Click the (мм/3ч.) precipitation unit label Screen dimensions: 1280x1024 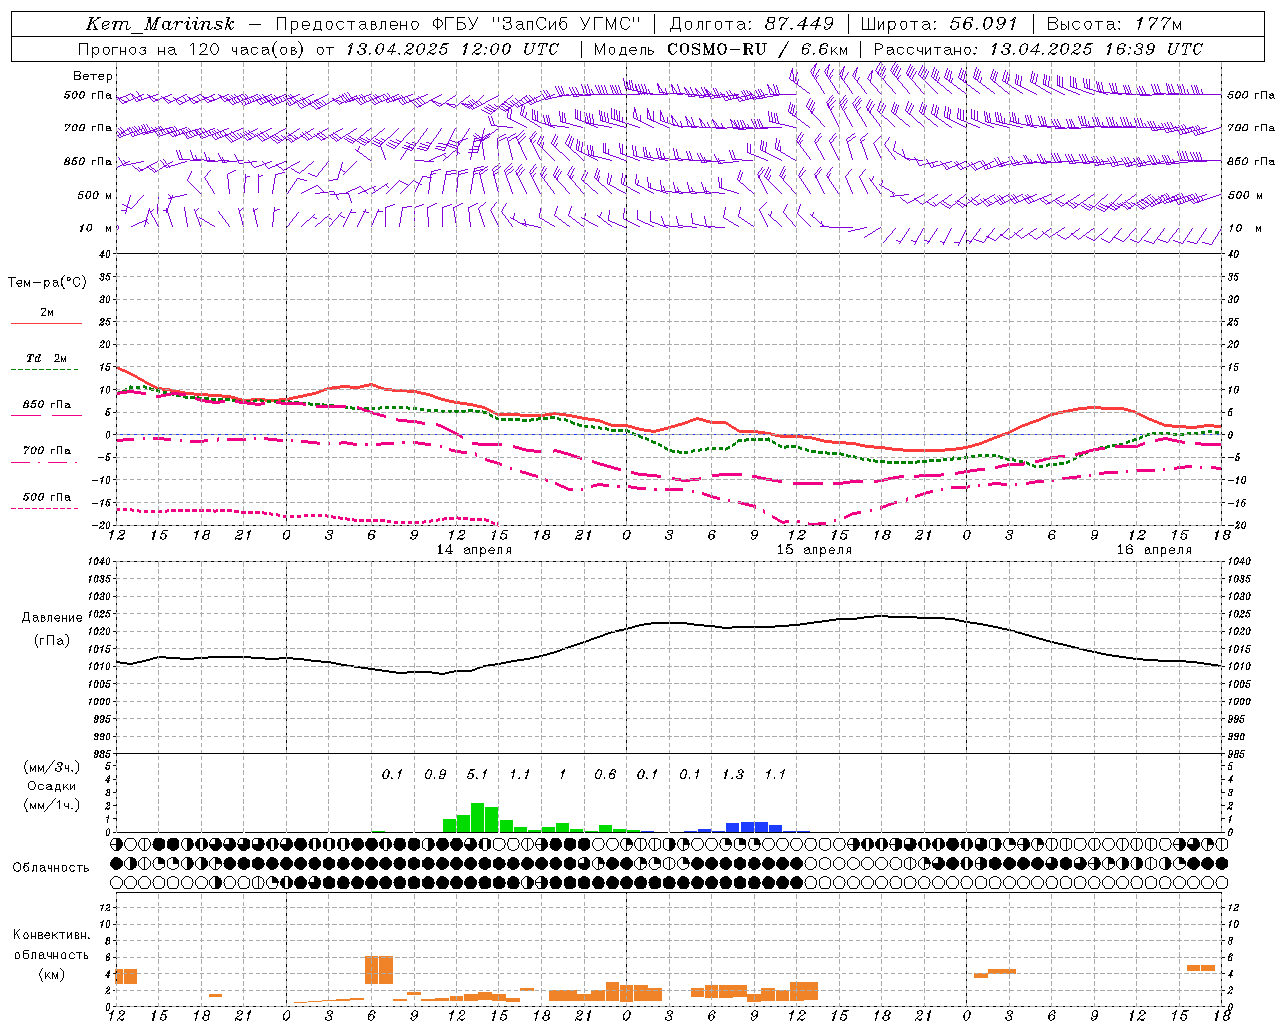[x=51, y=767]
